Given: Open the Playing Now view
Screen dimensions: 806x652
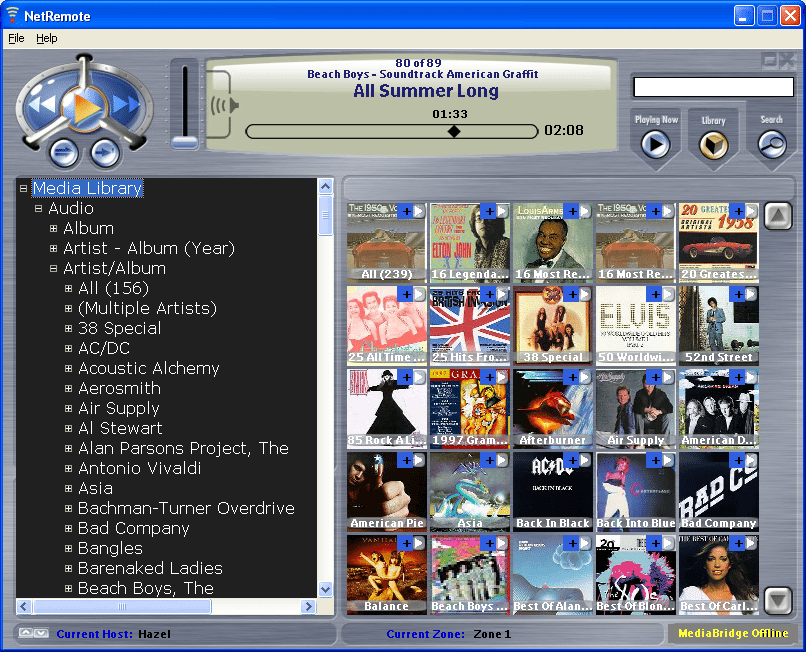Looking at the screenshot, I should pyautogui.click(x=656, y=144).
